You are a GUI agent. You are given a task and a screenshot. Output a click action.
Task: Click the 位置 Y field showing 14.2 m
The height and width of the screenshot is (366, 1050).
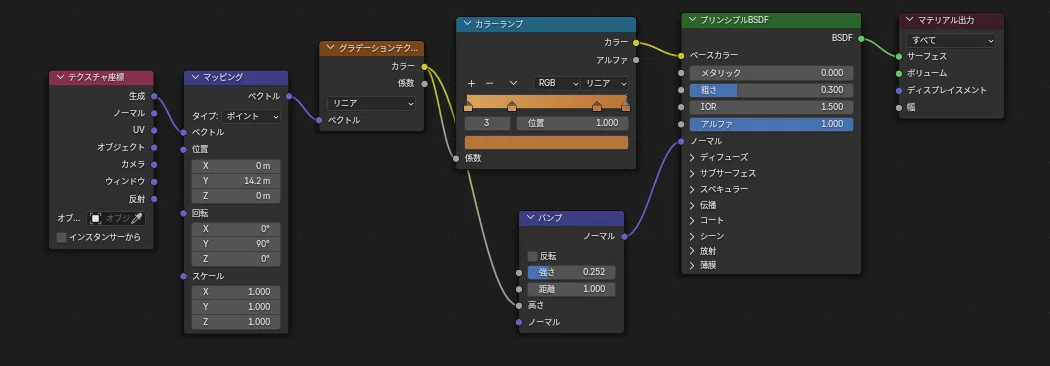click(236, 181)
